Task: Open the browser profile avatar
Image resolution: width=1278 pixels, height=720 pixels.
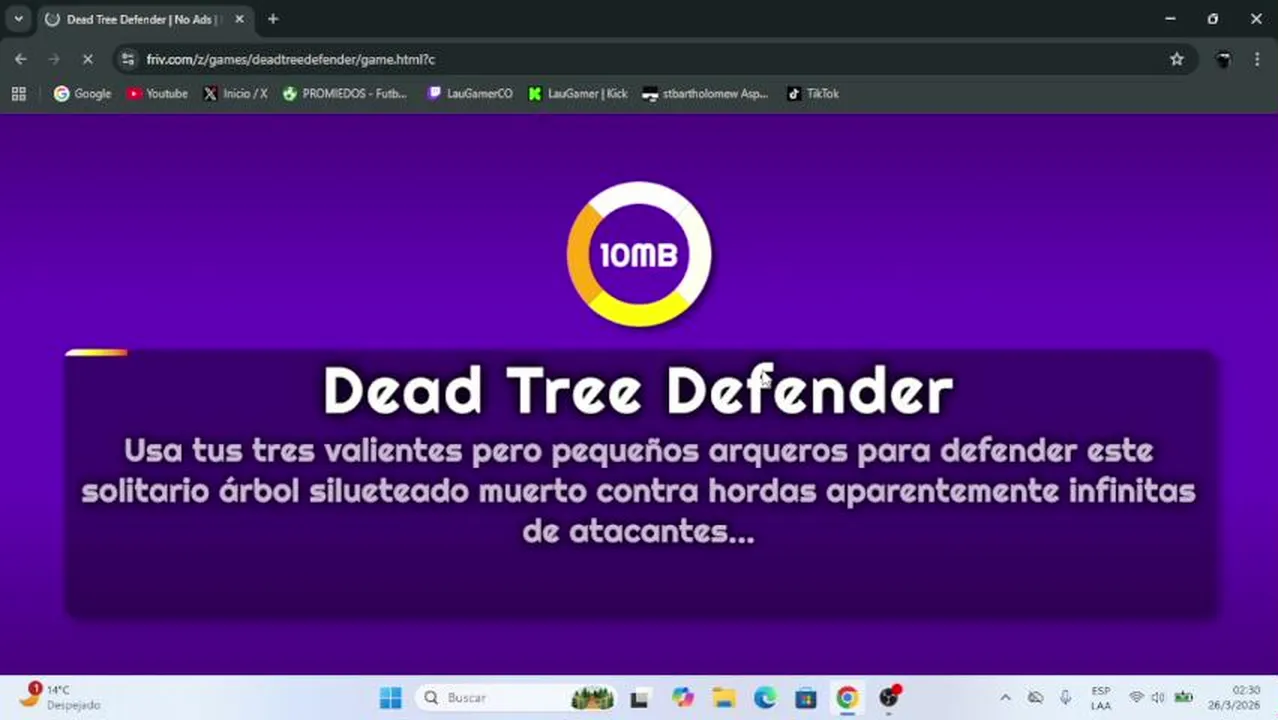Action: (1223, 59)
